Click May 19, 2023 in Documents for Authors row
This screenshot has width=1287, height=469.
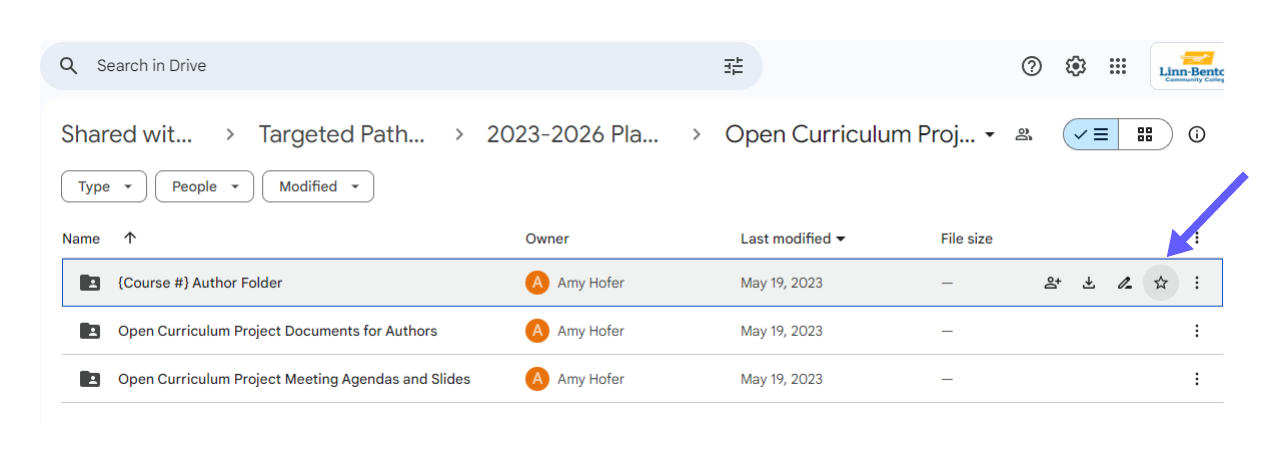(x=782, y=331)
